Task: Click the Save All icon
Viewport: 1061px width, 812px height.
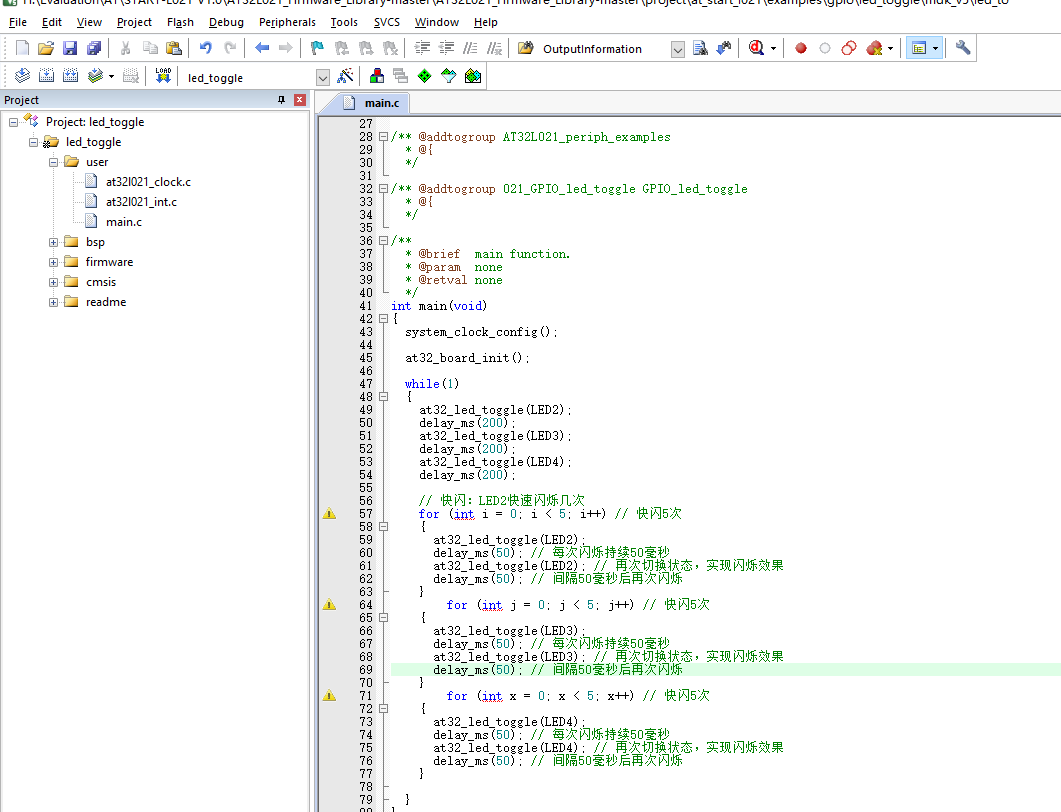Action: [94, 48]
